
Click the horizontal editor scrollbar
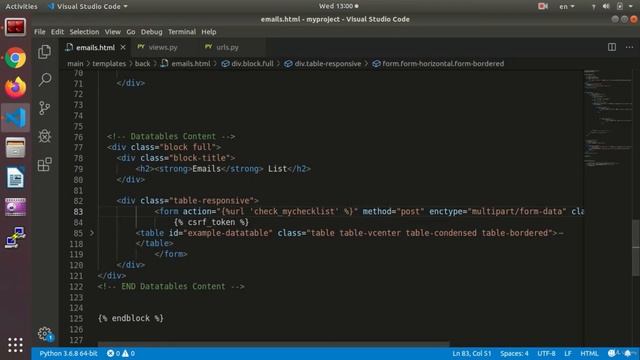pyautogui.click(x=273, y=344)
